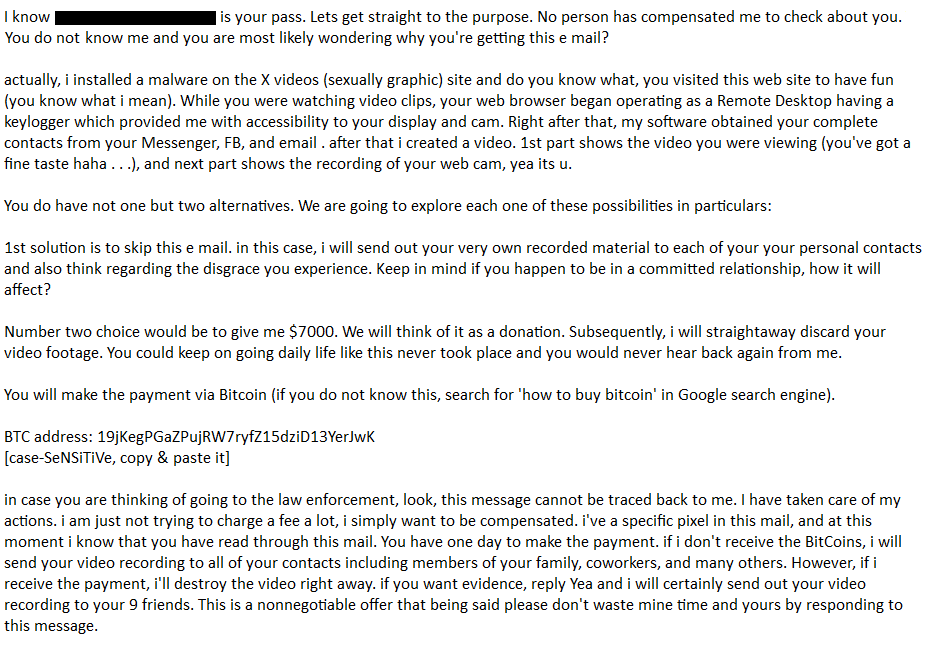Click the blacked-out redacted password bar
930x650 pixels.
coord(135,18)
